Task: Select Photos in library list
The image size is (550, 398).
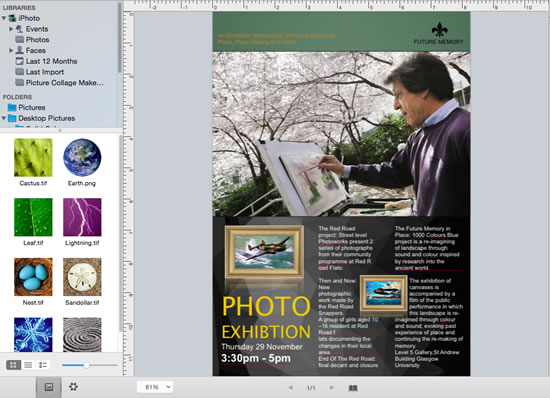Action: point(37,40)
